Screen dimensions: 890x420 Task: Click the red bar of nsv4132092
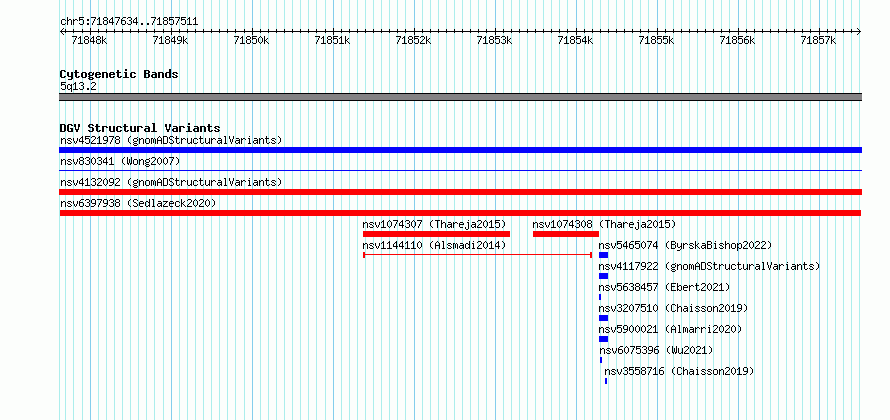(x=460, y=192)
